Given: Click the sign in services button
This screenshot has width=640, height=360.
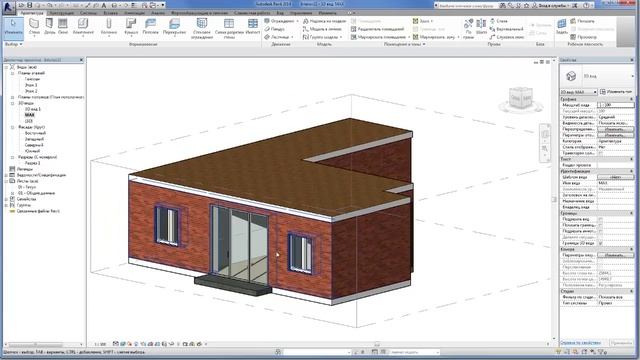Looking at the screenshot, I should [551, 6].
